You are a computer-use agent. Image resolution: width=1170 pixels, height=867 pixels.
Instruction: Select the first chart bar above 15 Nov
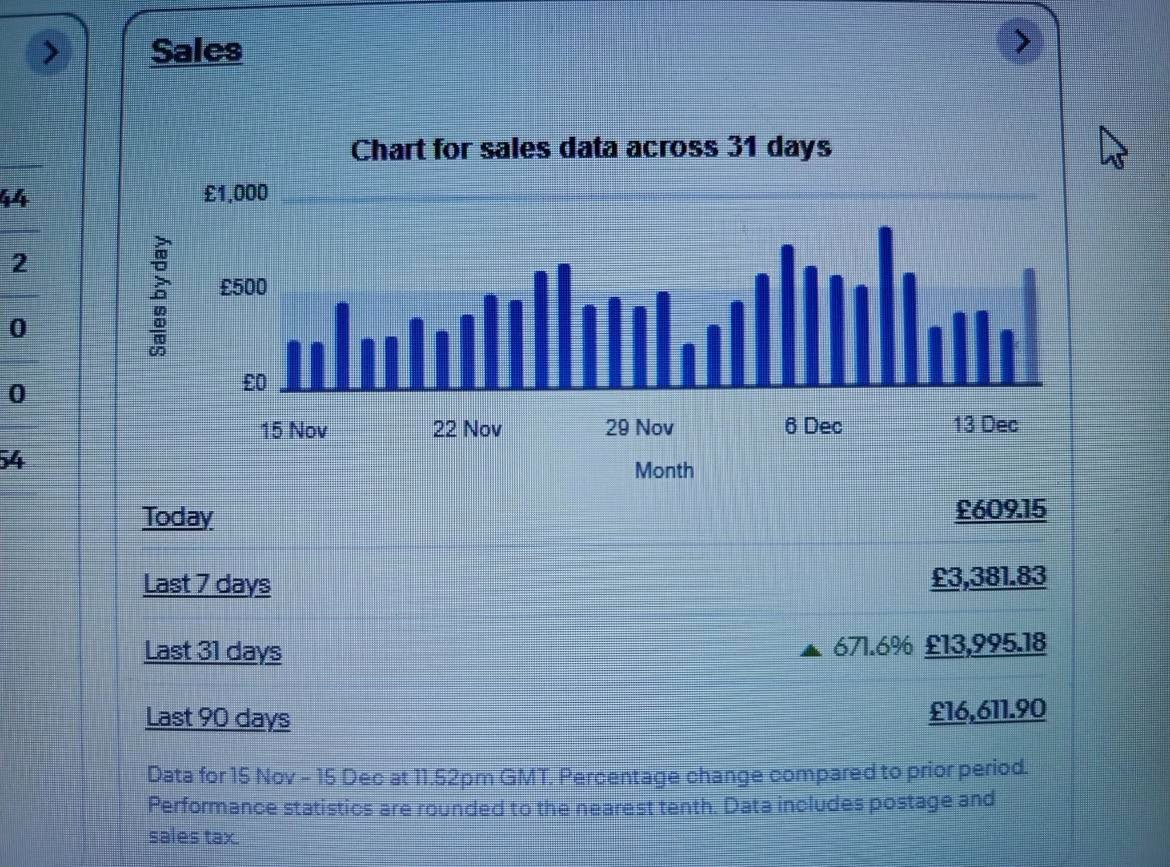coord(293,365)
